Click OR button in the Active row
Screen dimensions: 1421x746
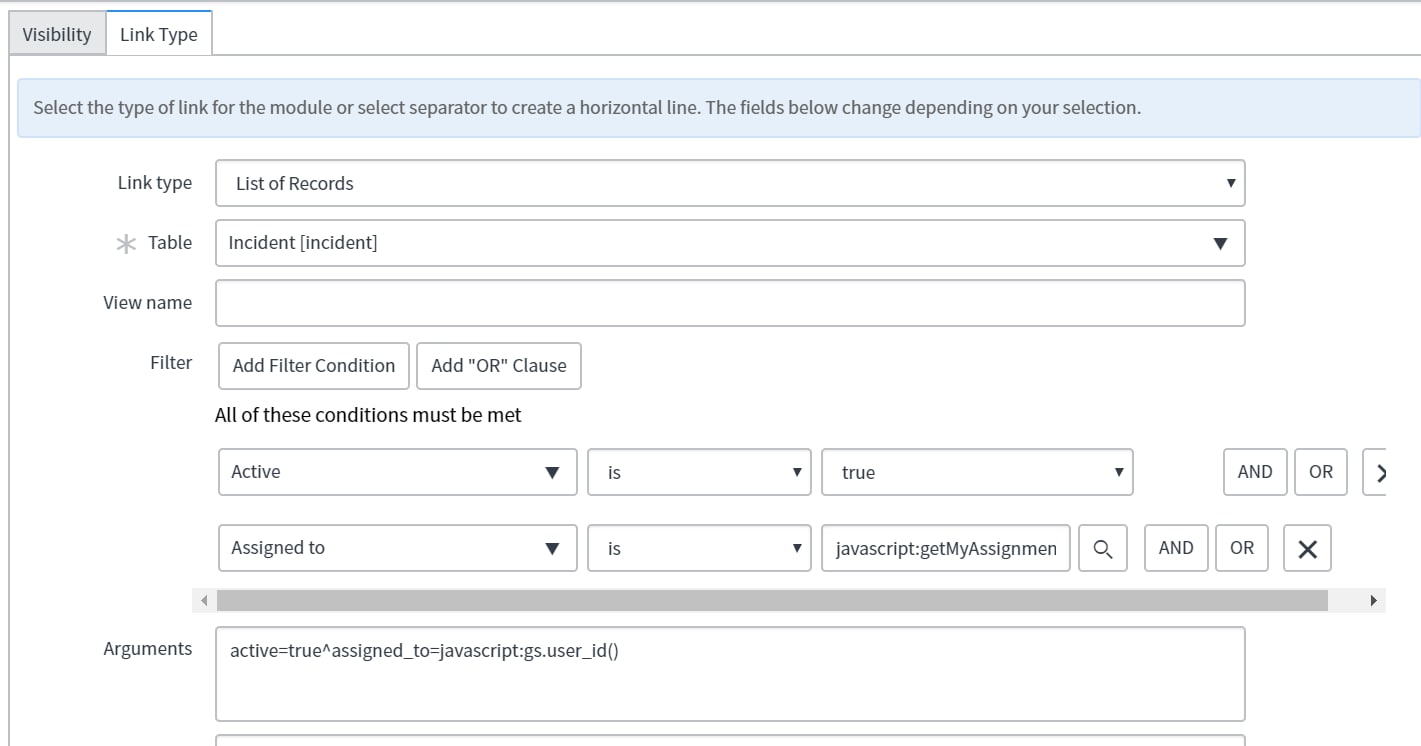pos(1321,472)
